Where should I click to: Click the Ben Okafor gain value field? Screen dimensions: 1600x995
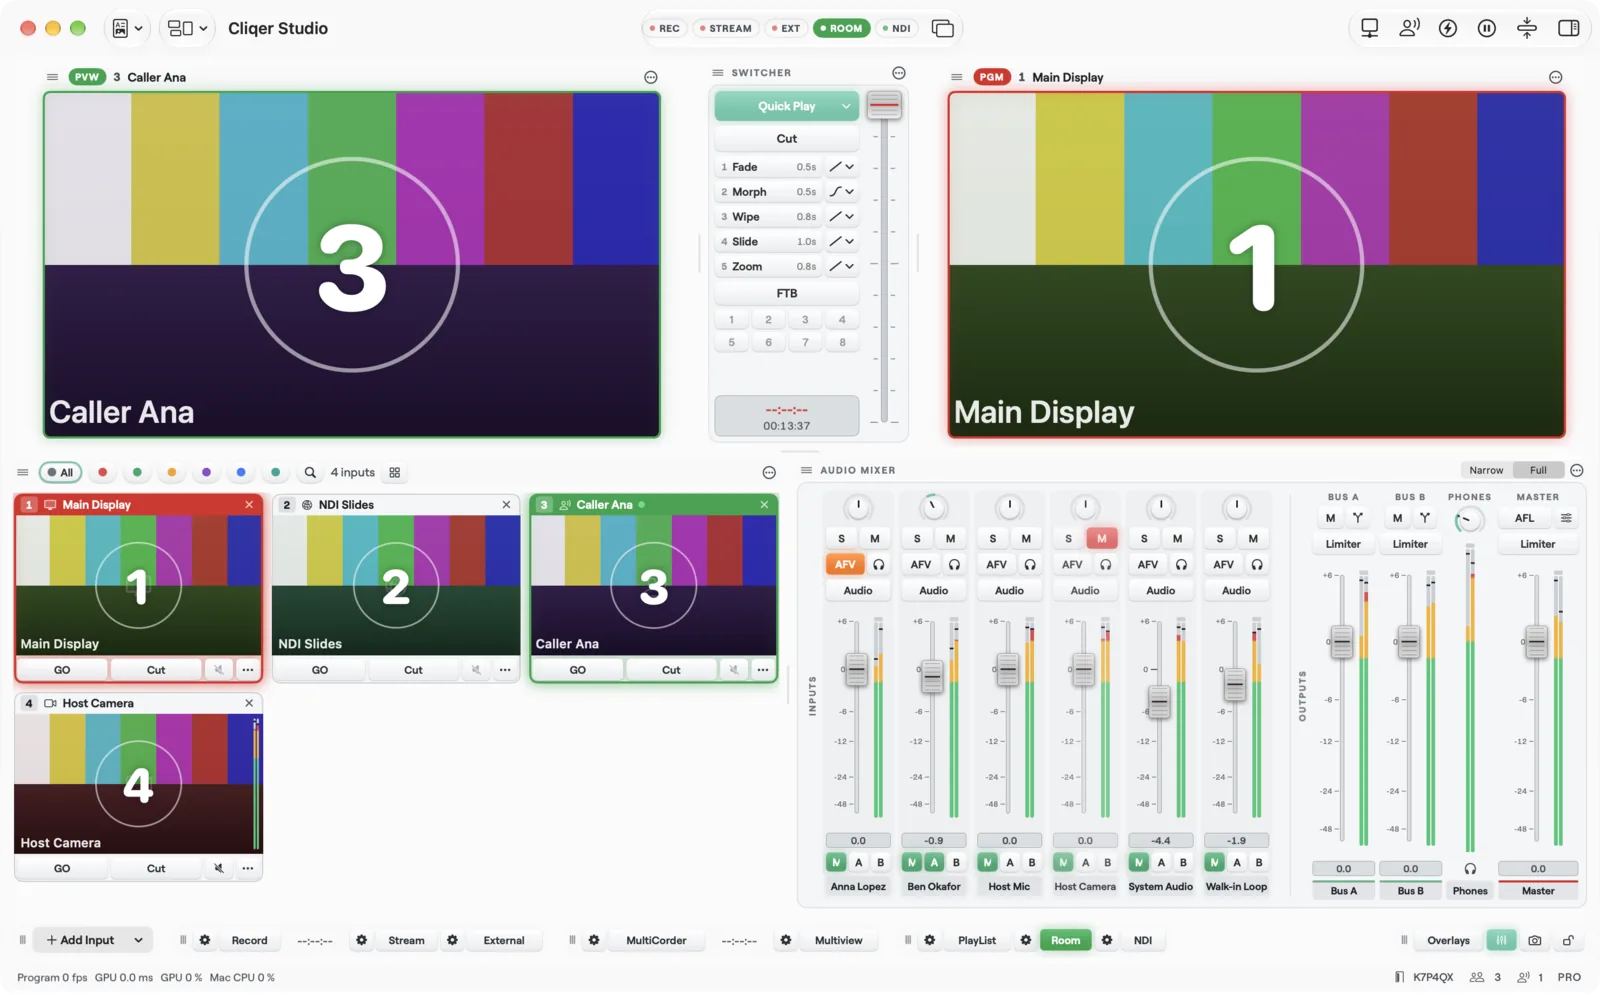(x=934, y=840)
